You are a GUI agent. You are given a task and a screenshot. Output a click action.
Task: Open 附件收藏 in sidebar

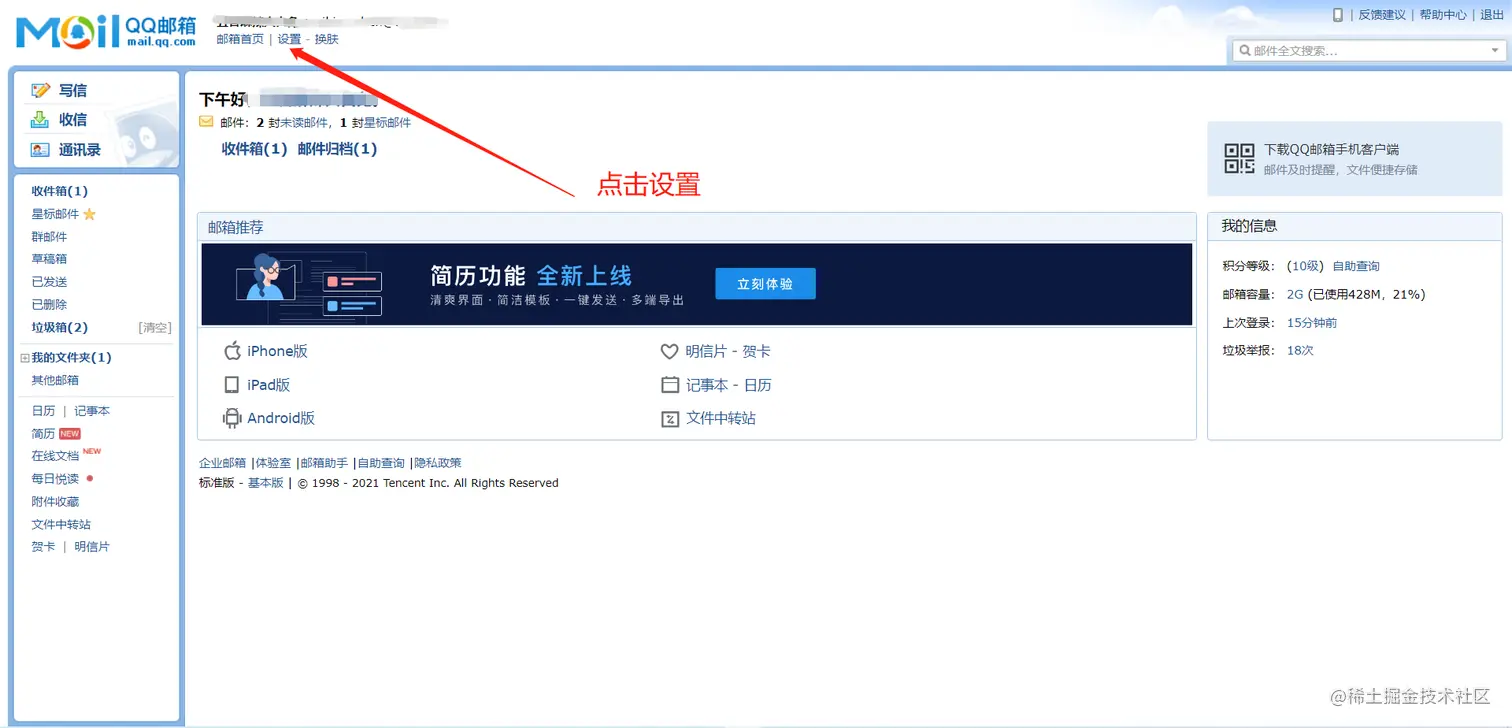[55, 502]
